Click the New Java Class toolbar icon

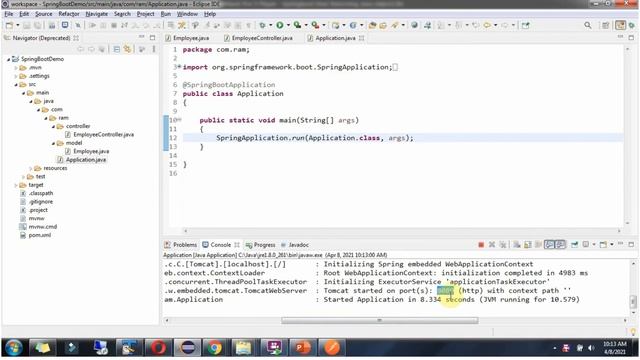click(353, 25)
